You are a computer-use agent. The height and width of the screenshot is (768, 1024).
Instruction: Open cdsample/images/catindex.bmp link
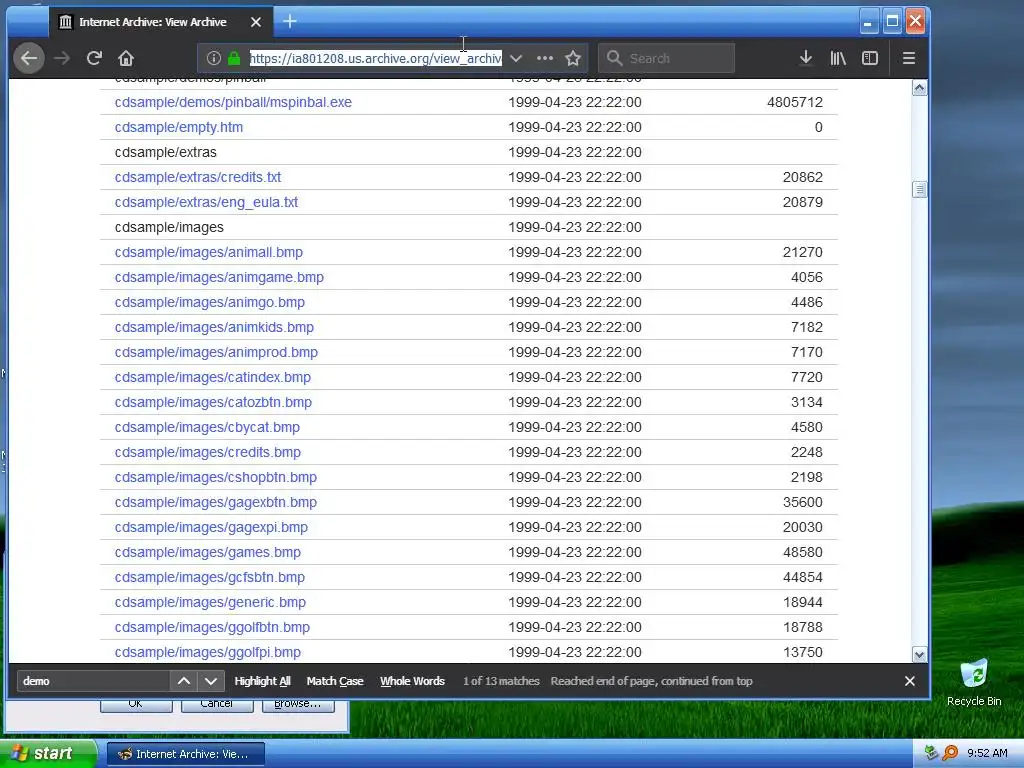(x=213, y=377)
